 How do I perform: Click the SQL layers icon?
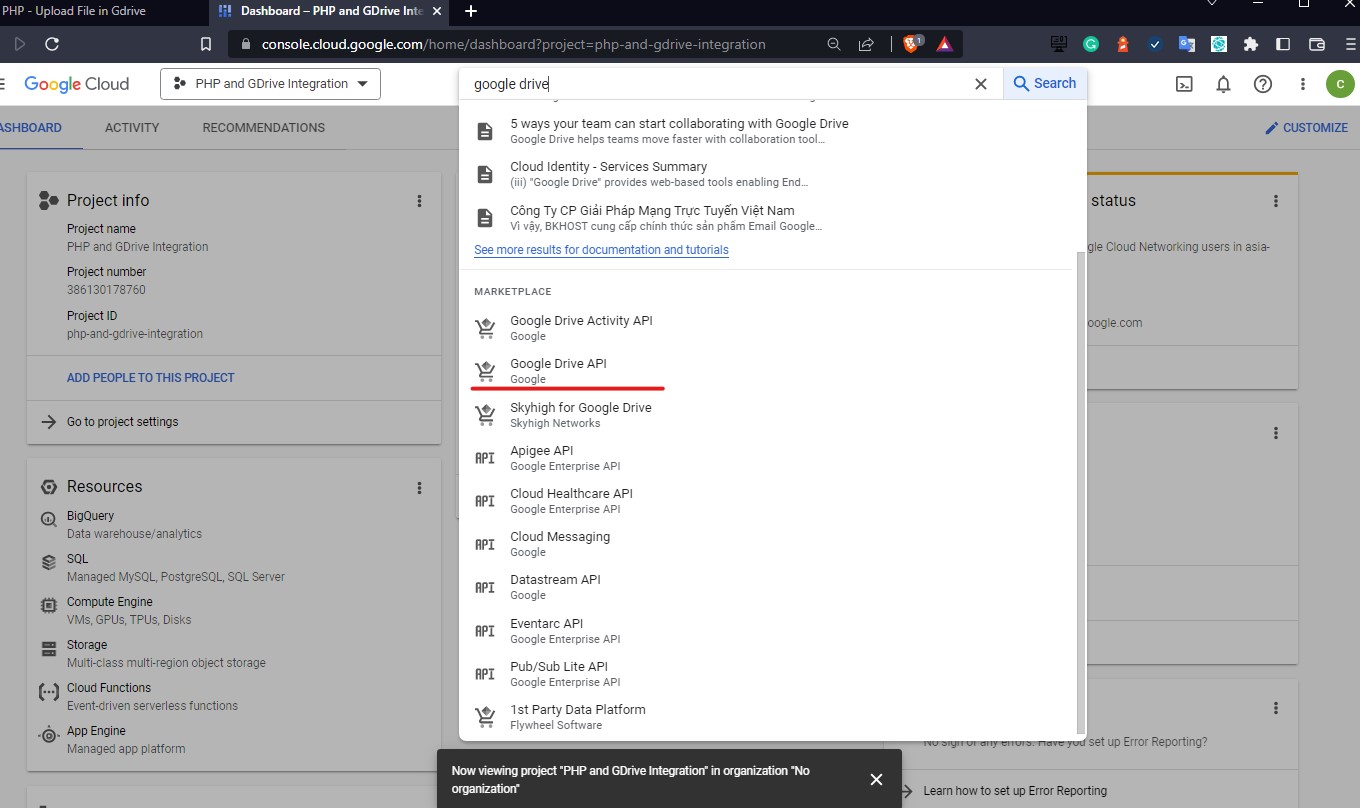tap(49, 563)
